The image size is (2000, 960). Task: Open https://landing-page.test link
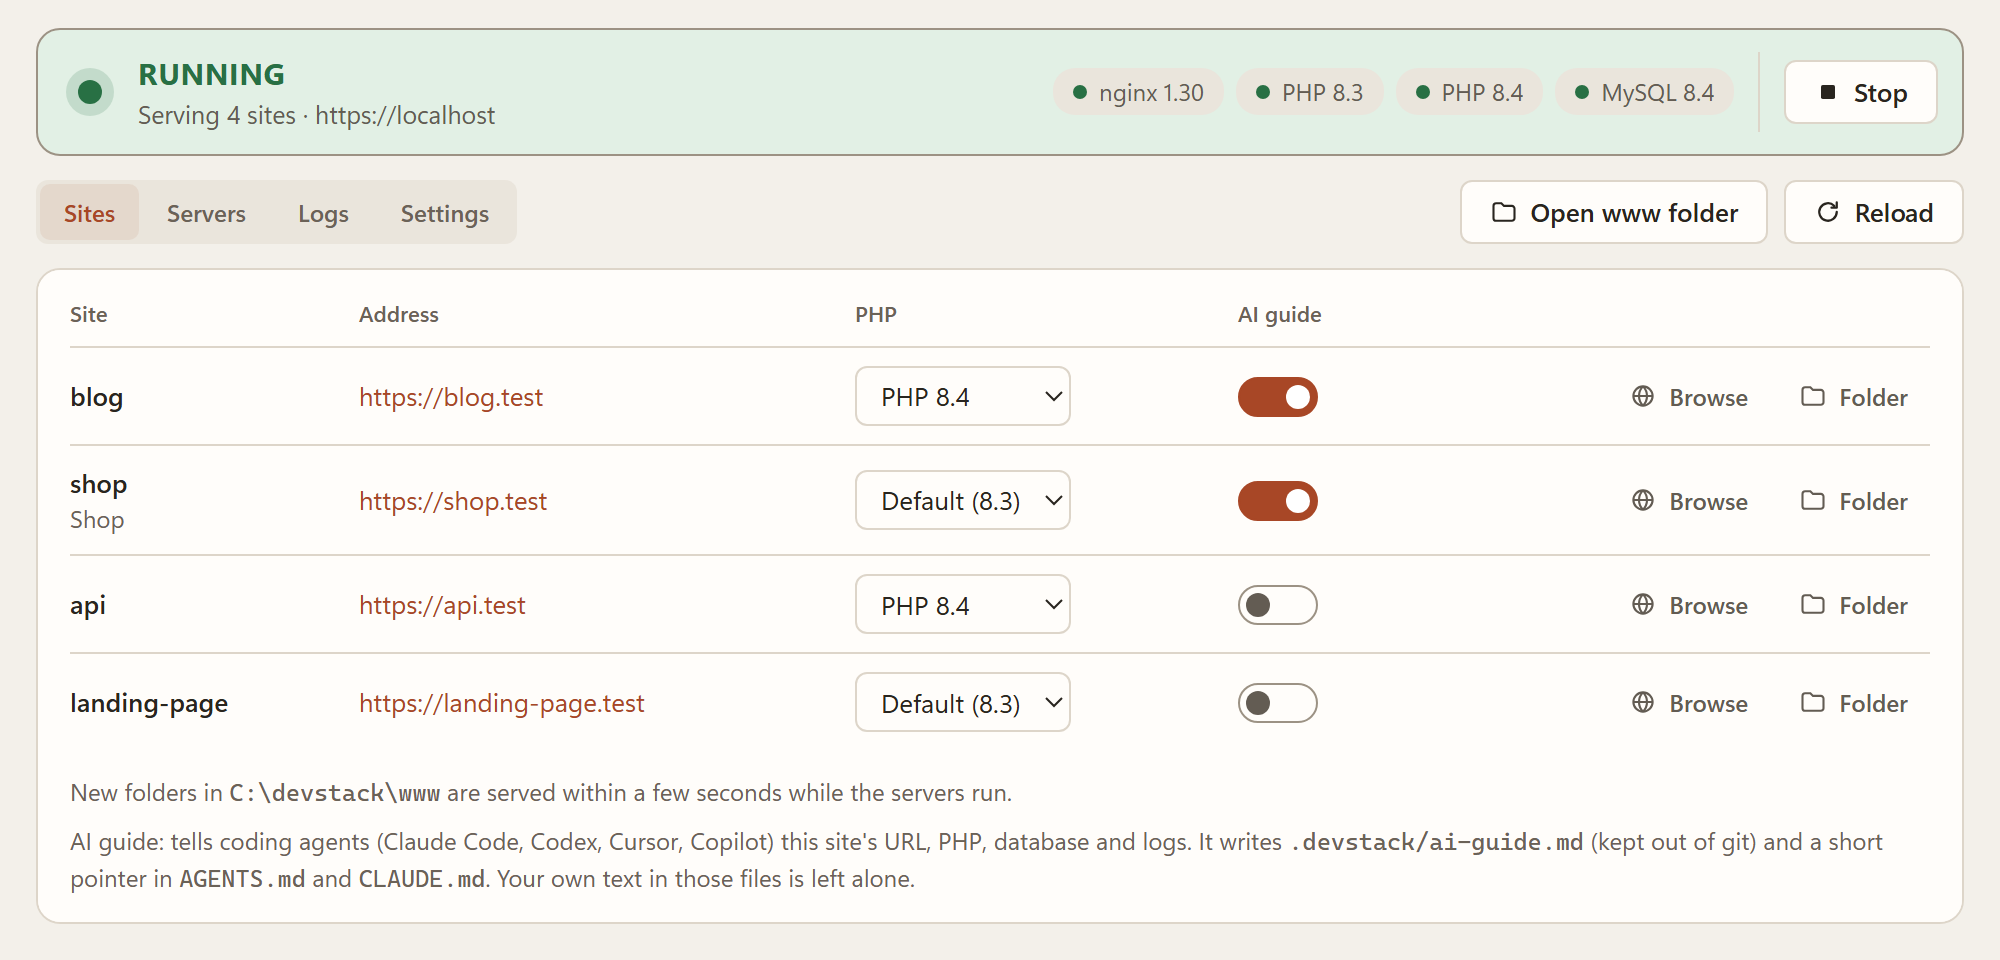(501, 703)
